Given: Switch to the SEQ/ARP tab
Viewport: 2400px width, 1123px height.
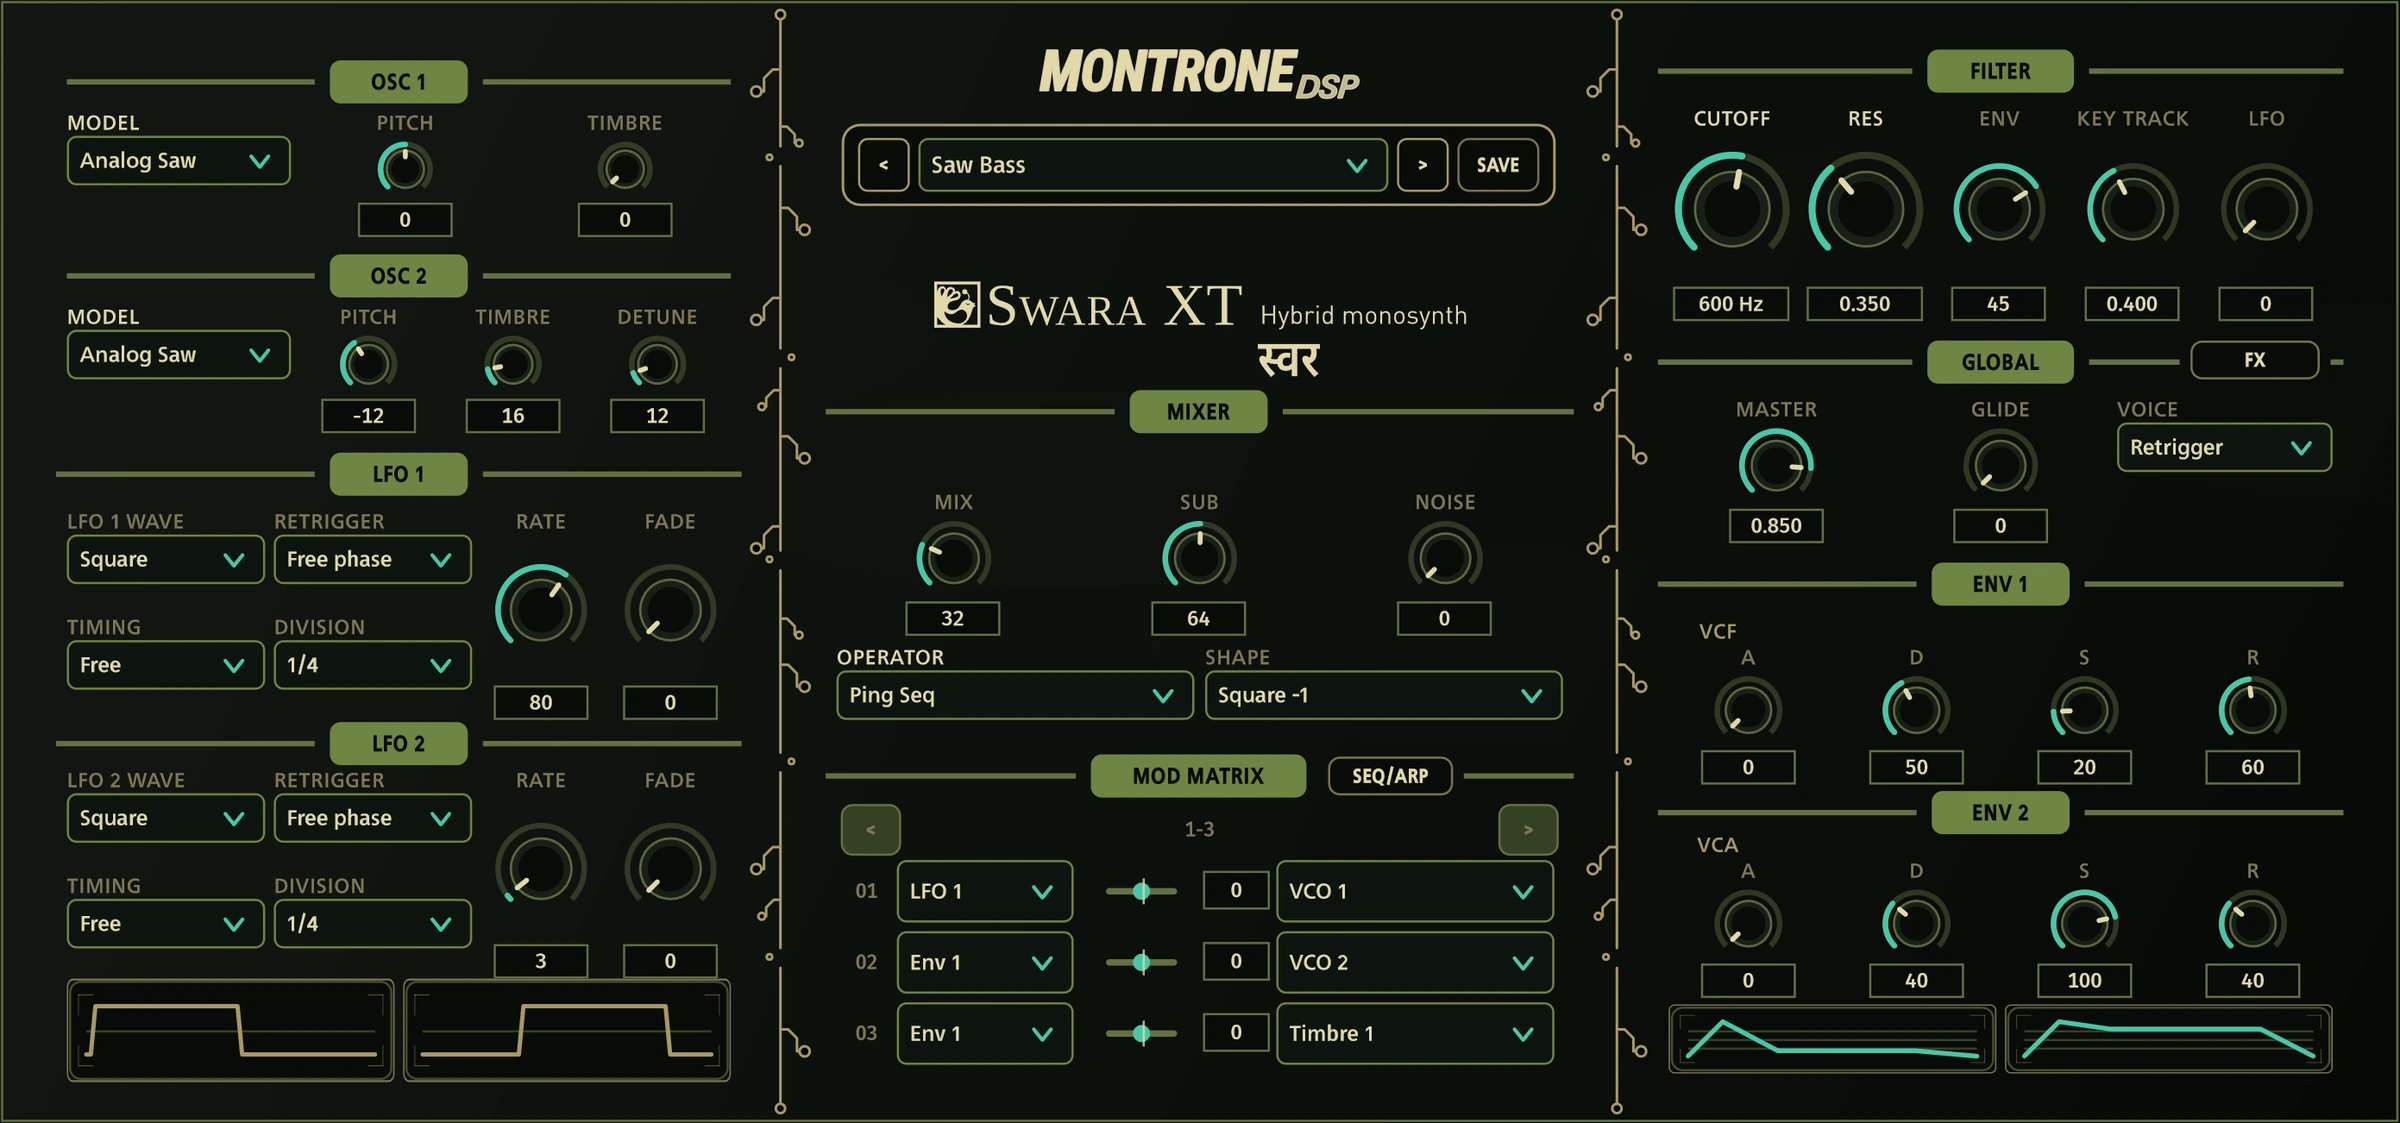Looking at the screenshot, I should [1390, 776].
